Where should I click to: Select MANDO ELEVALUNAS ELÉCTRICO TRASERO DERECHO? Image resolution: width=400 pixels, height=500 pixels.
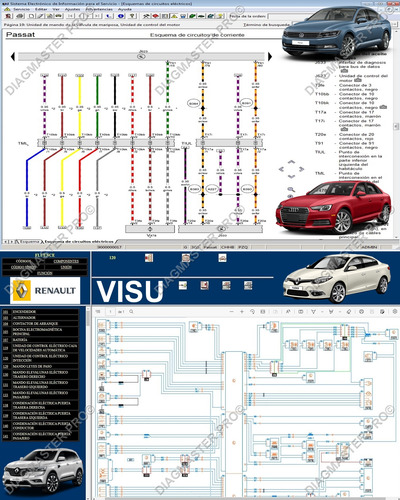point(41,374)
